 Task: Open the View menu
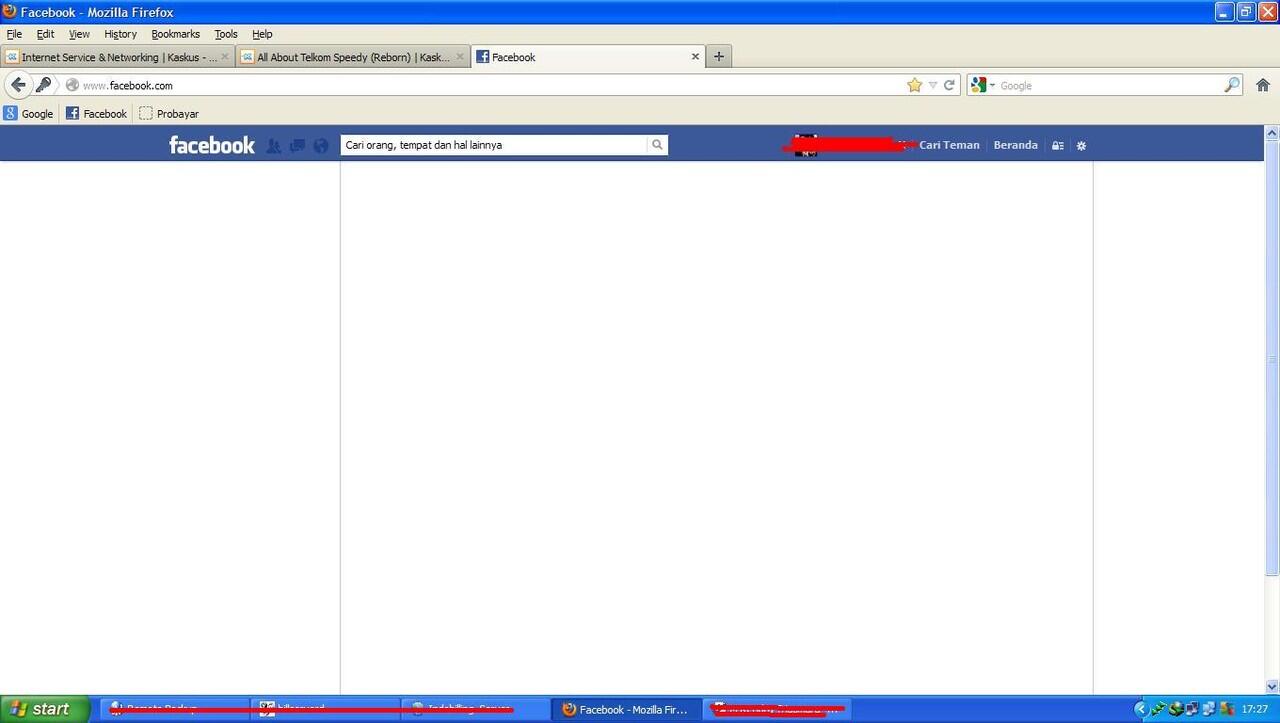pos(79,34)
